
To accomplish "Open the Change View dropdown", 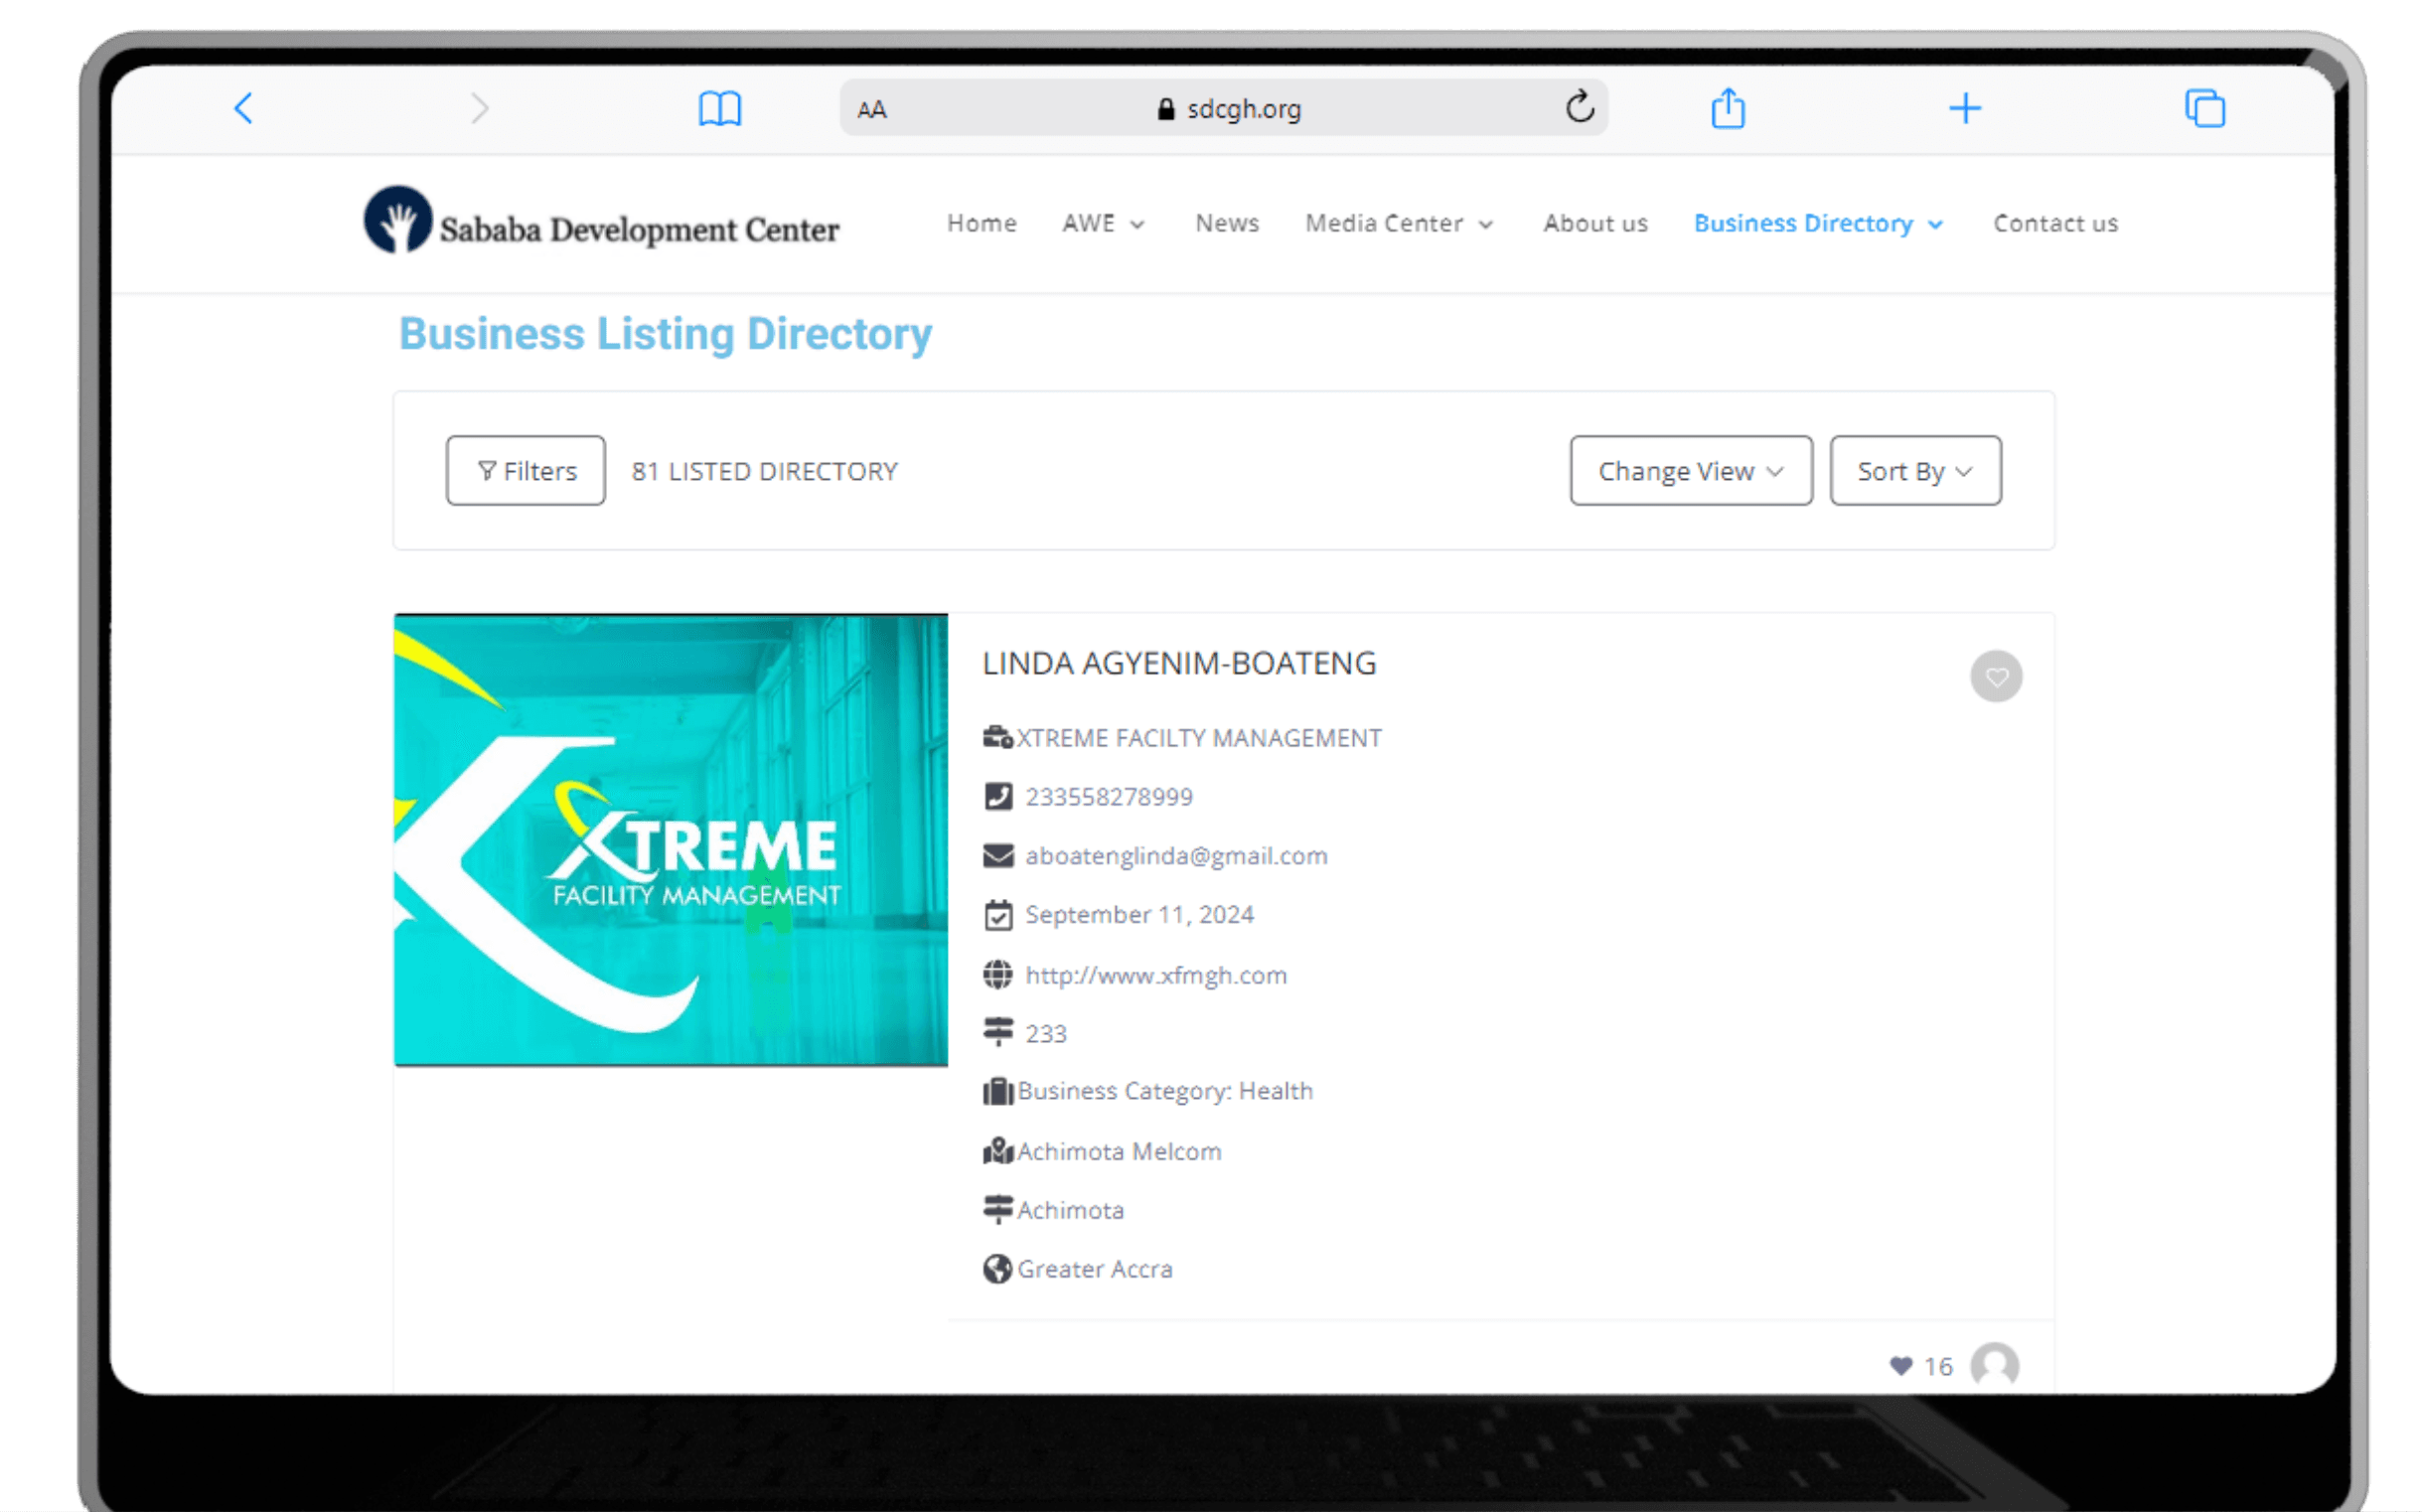I will tap(1691, 470).
